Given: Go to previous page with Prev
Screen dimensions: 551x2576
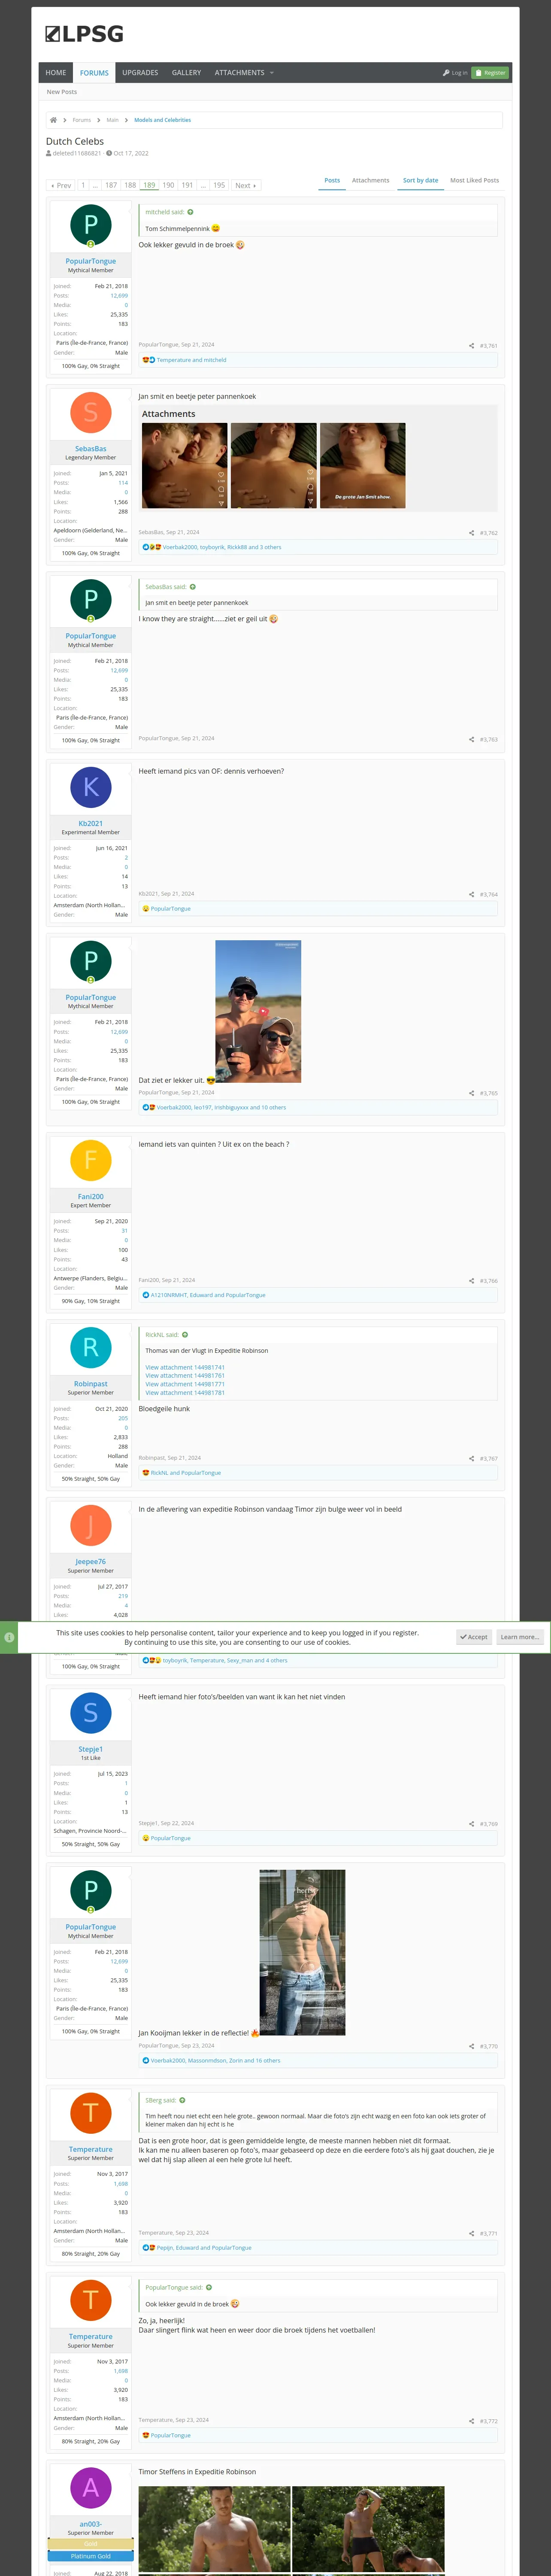Looking at the screenshot, I should 61,185.
